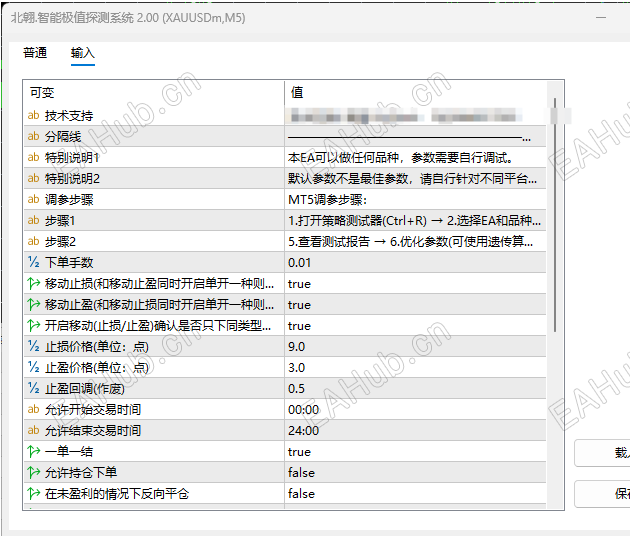
Task: Click the ab icon beside 特别说明2
Action: pos(33,178)
